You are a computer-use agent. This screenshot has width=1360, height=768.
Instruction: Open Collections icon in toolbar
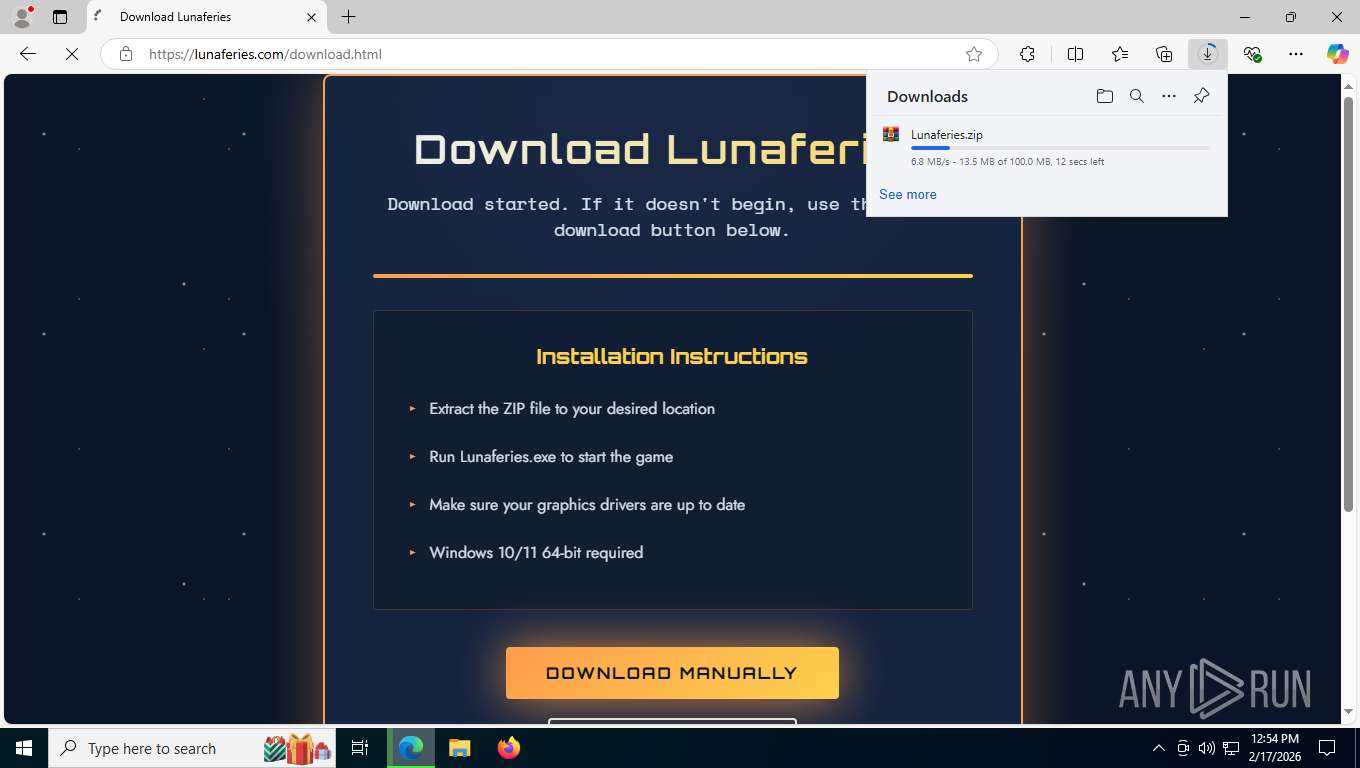(x=1164, y=54)
